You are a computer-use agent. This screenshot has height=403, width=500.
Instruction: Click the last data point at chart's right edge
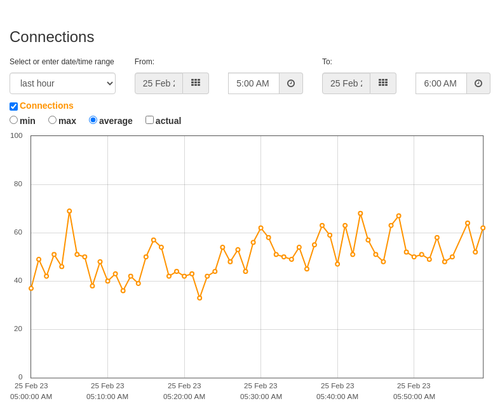tap(483, 228)
